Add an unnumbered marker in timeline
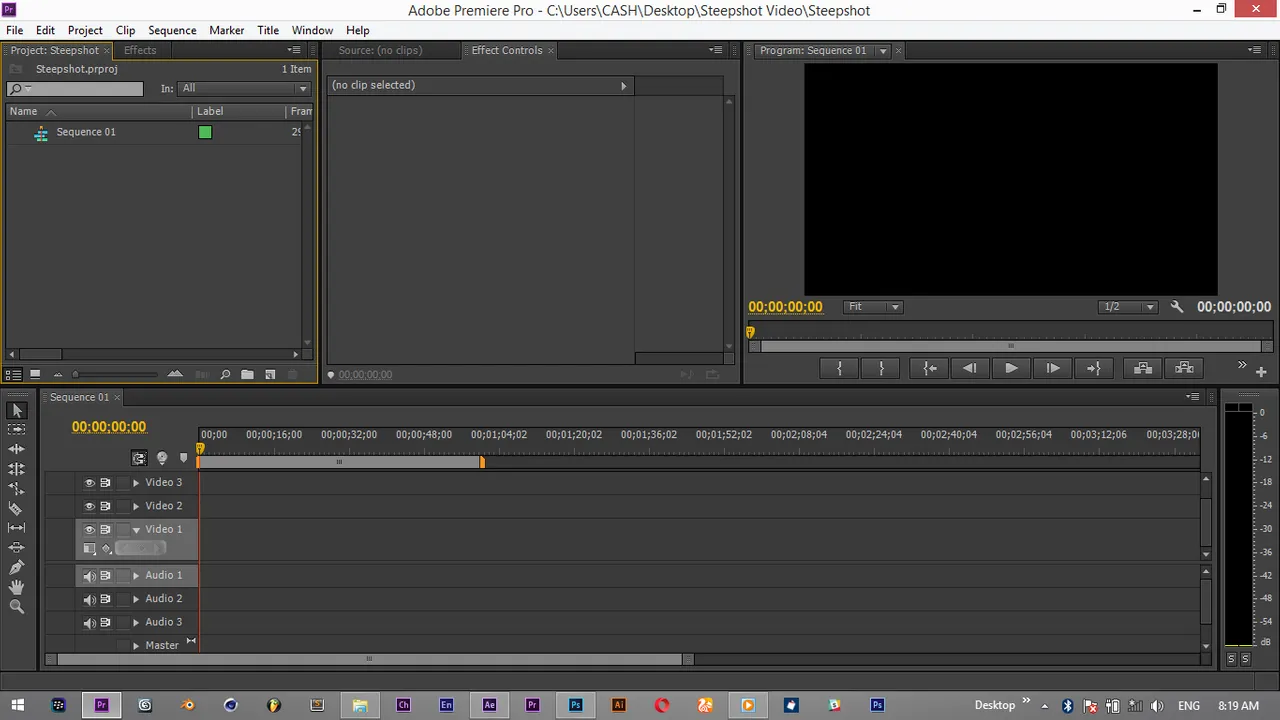This screenshot has width=1280, height=720. point(183,458)
